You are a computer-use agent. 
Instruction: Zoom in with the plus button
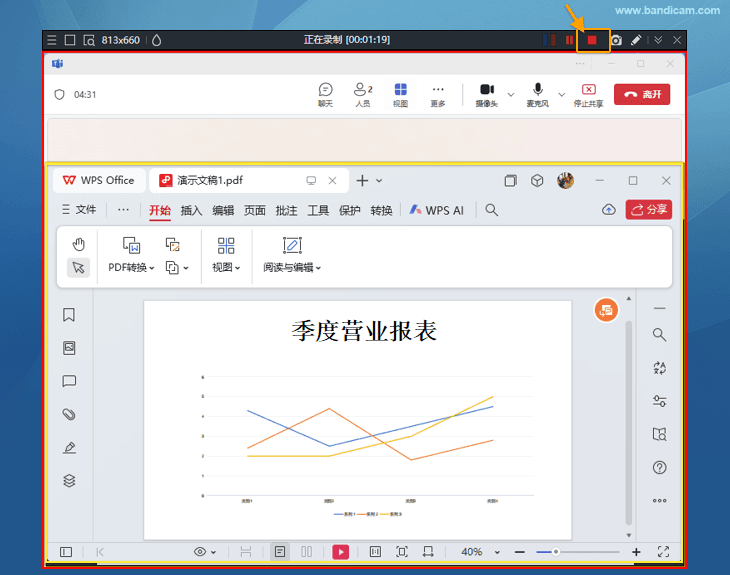636,552
